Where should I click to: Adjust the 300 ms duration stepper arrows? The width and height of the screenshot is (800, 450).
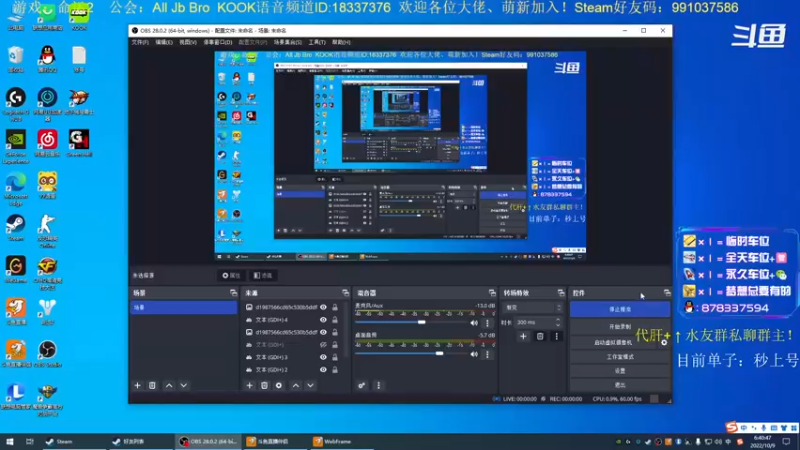pos(558,322)
